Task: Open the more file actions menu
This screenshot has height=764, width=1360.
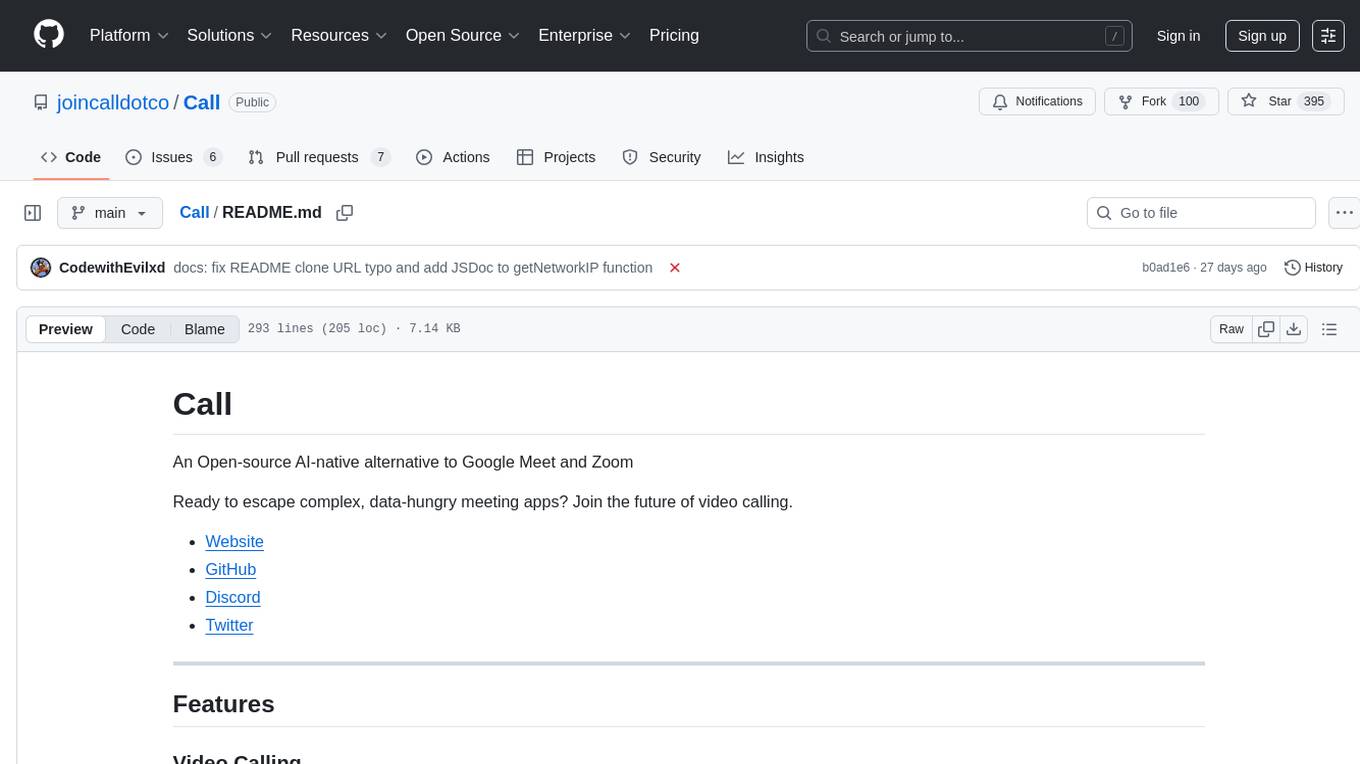Action: click(x=1345, y=213)
